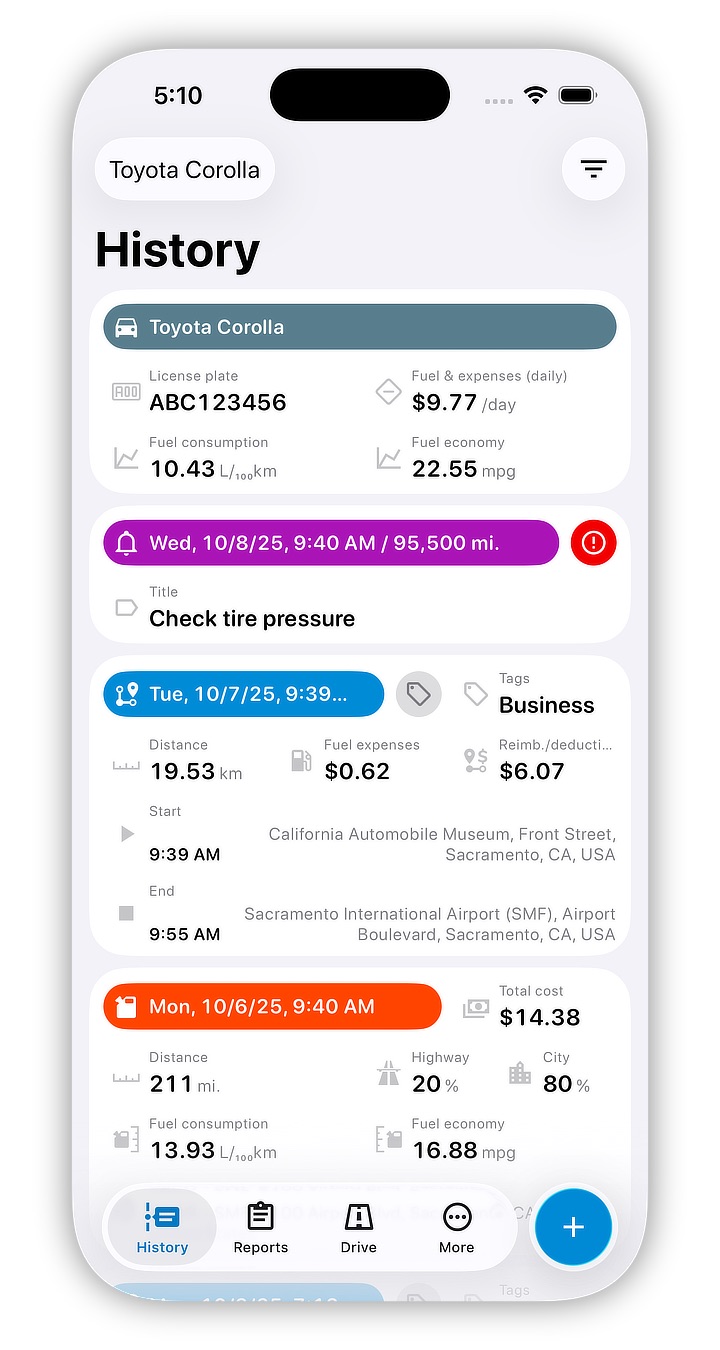This screenshot has width=720, height=1350.
Task: Switch to the Reports tab
Action: coord(260,1227)
